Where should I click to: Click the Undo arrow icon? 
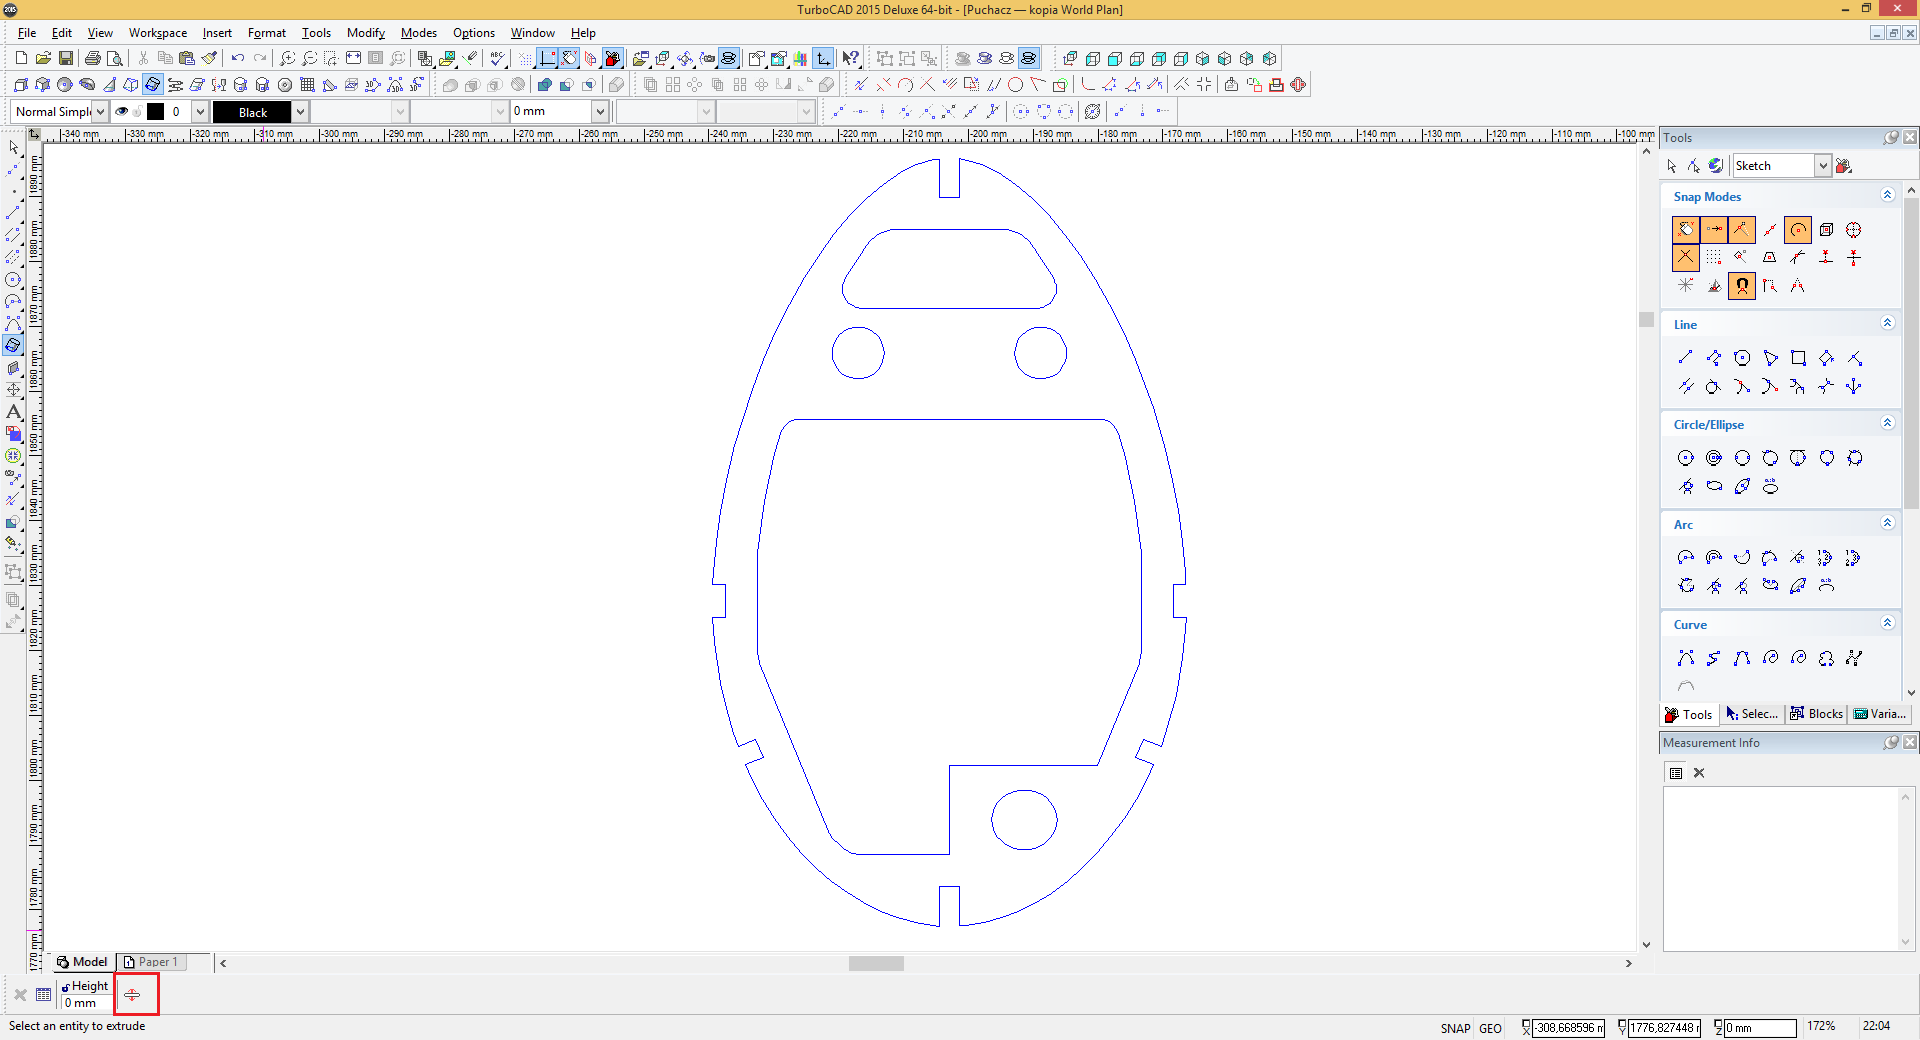pyautogui.click(x=237, y=59)
